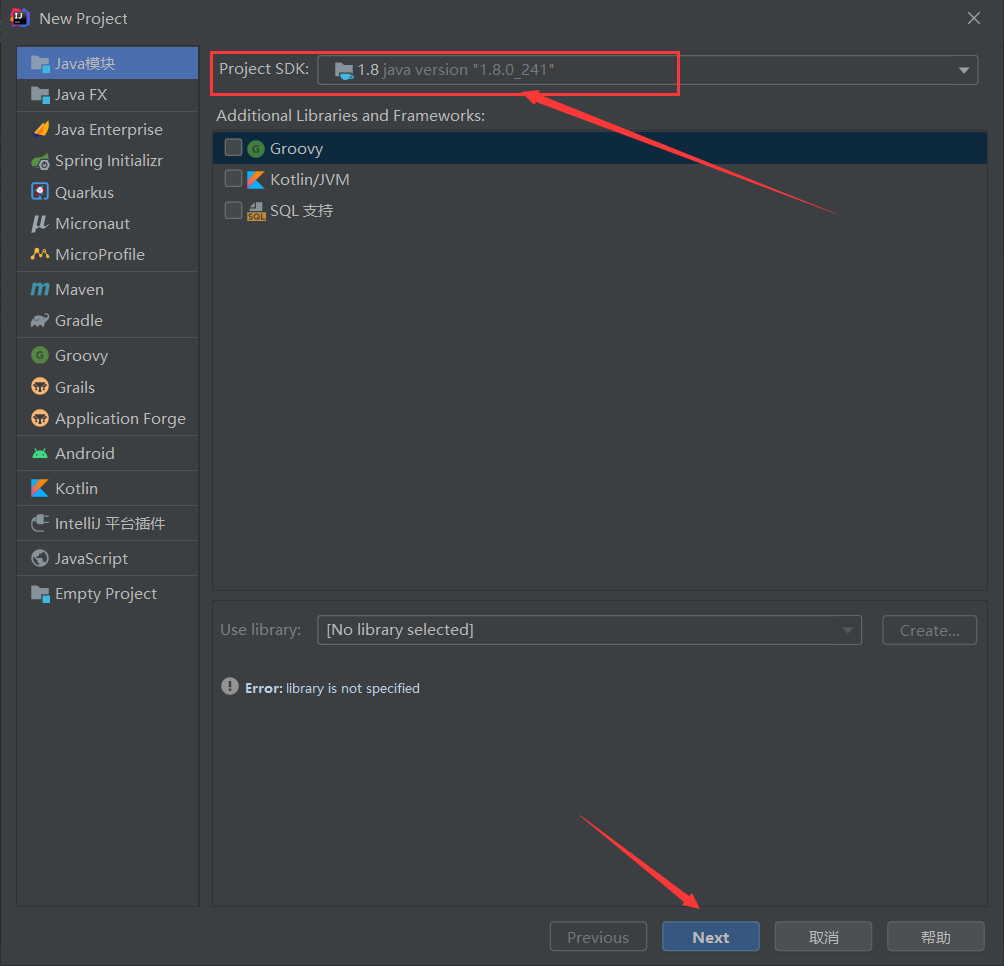Click the Quarkus label

[85, 193]
